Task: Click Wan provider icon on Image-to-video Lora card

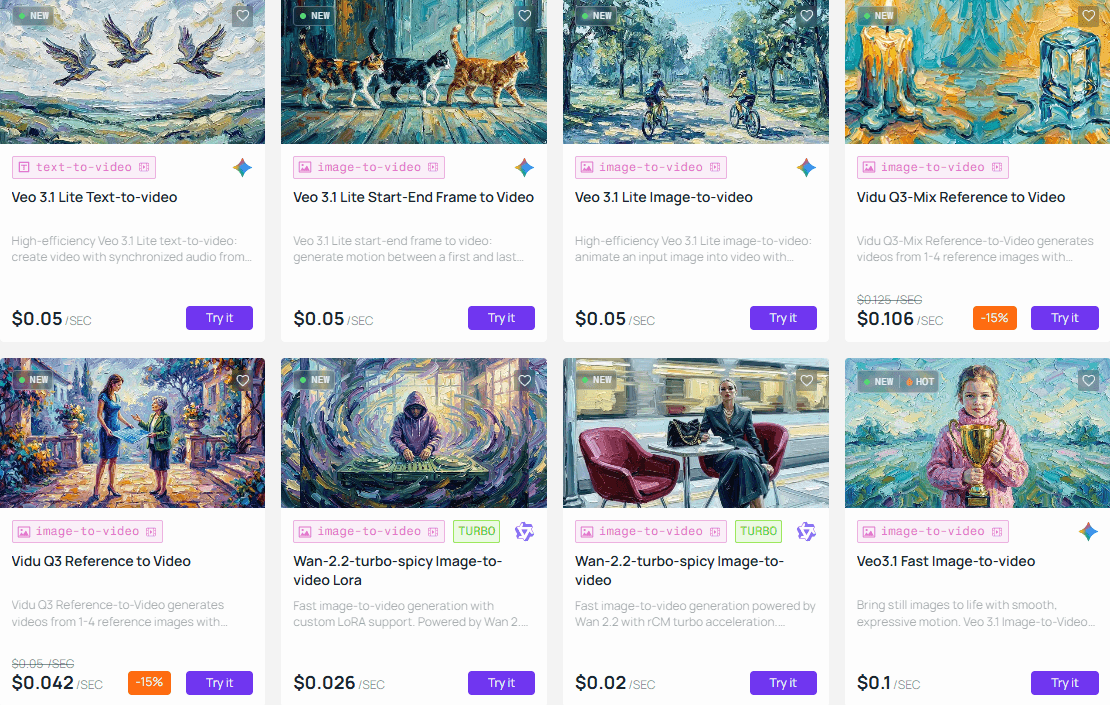Action: pyautogui.click(x=524, y=532)
